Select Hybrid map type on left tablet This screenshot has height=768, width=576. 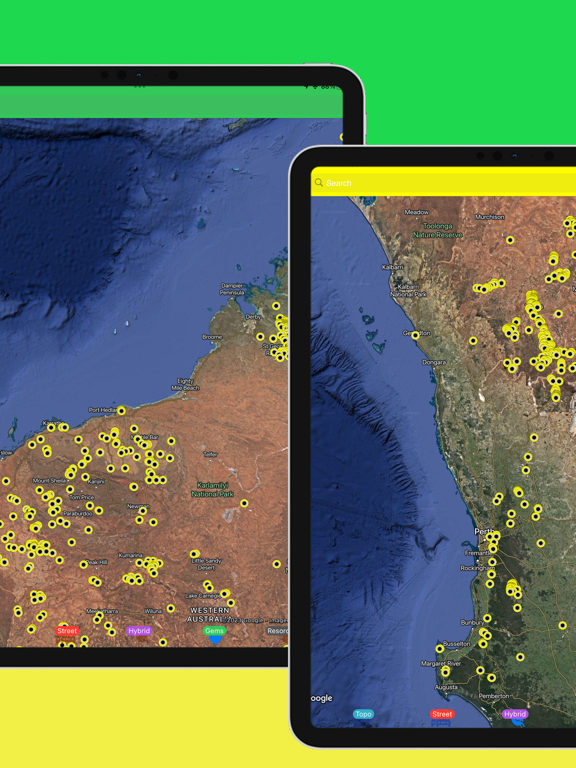pyautogui.click(x=139, y=631)
